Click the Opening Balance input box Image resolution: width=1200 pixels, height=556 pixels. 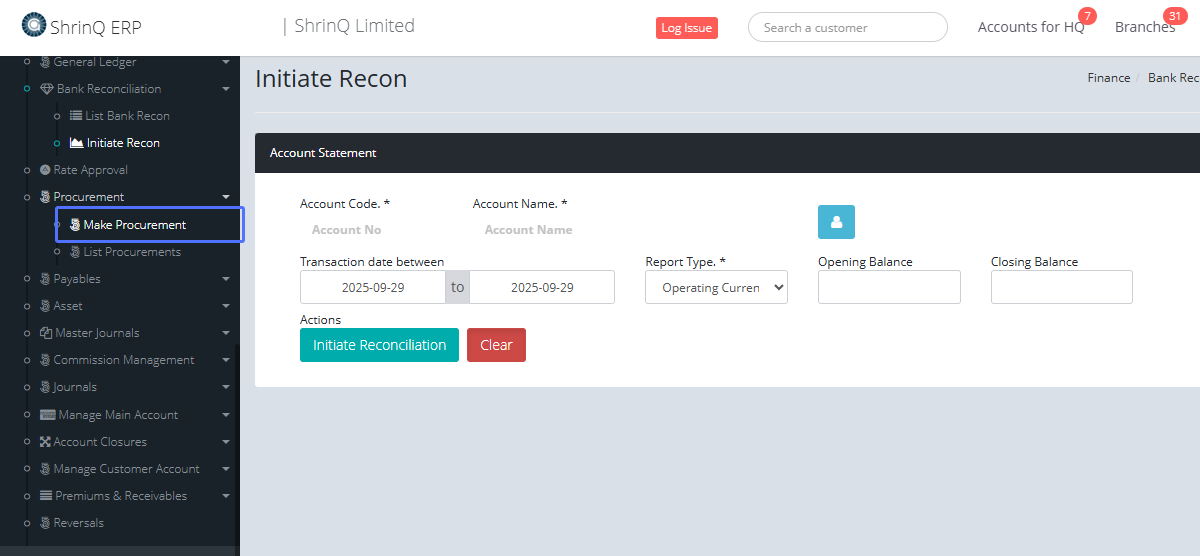[889, 288]
